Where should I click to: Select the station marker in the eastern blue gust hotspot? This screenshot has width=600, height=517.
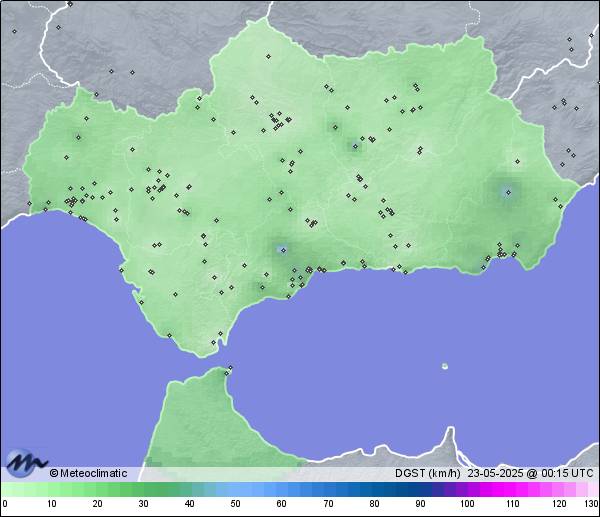508,192
